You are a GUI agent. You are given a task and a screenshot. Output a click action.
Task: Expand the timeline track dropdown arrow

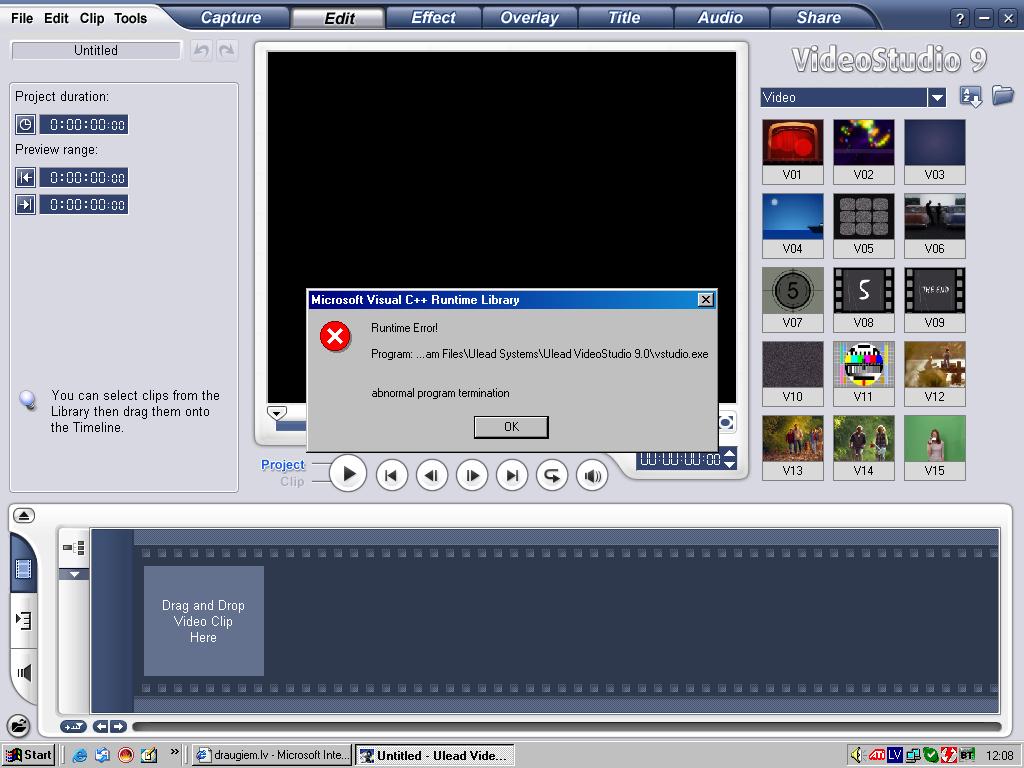[x=74, y=575]
